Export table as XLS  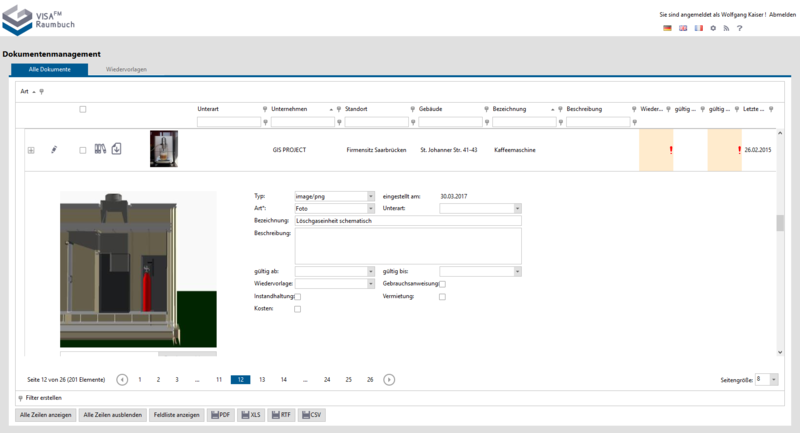click(251, 415)
